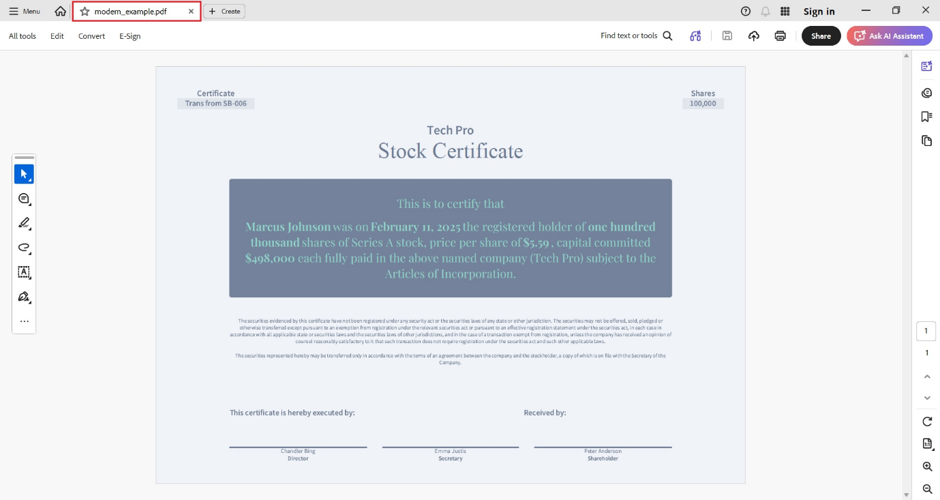Open more tools ellipsis in quick toolbar
Screen dimensions: 940x500
click(24, 321)
